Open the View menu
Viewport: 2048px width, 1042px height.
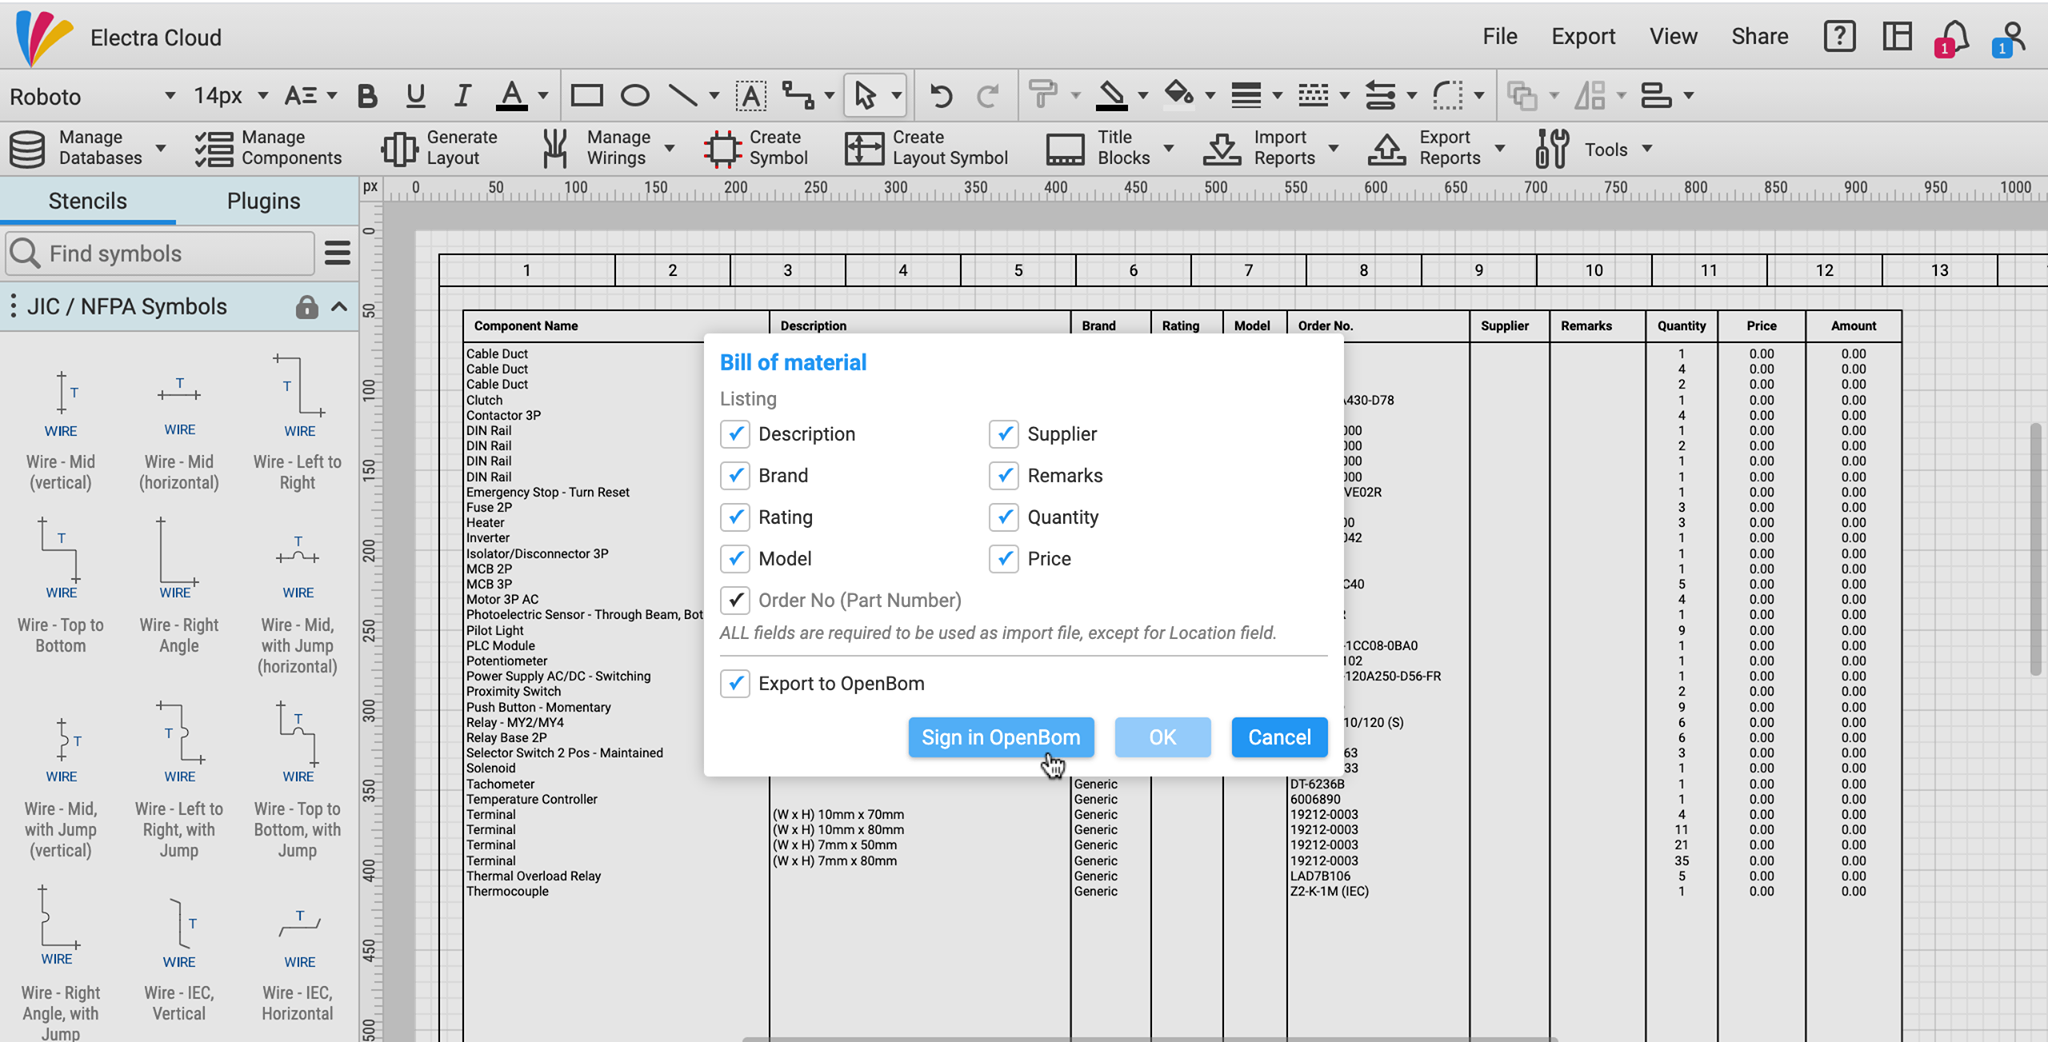1673,37
